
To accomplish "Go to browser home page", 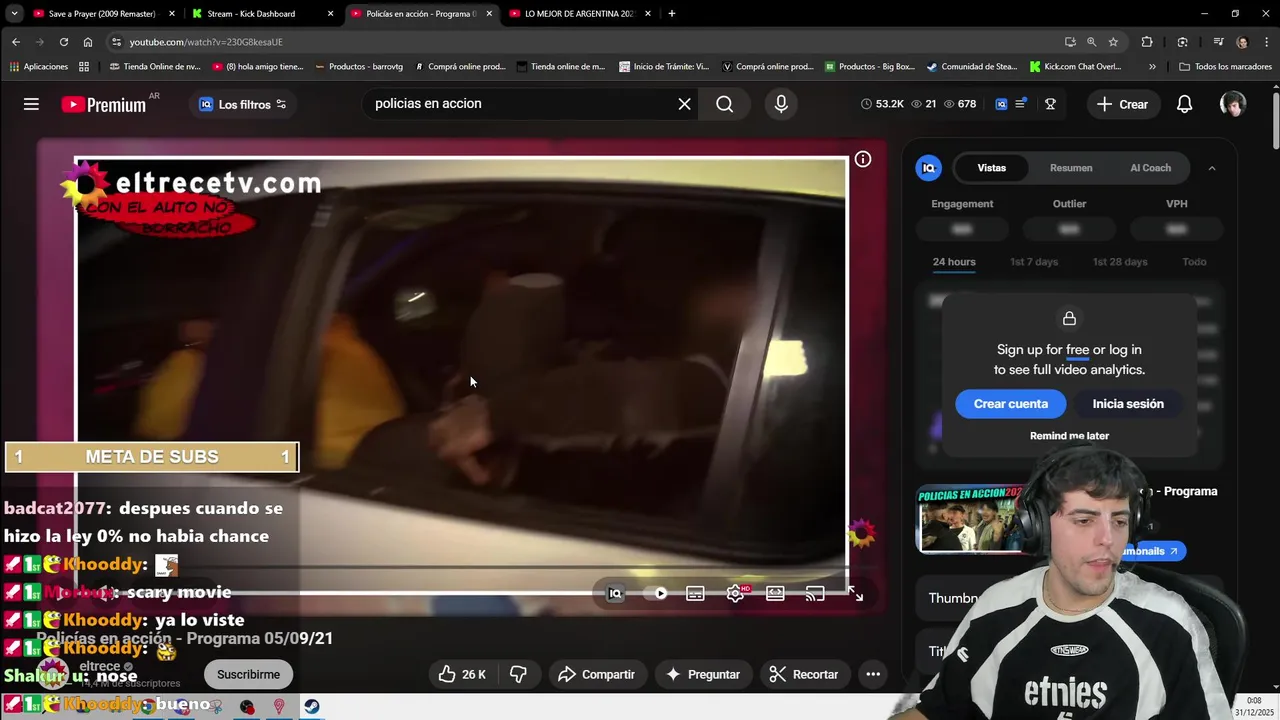I will tap(88, 42).
